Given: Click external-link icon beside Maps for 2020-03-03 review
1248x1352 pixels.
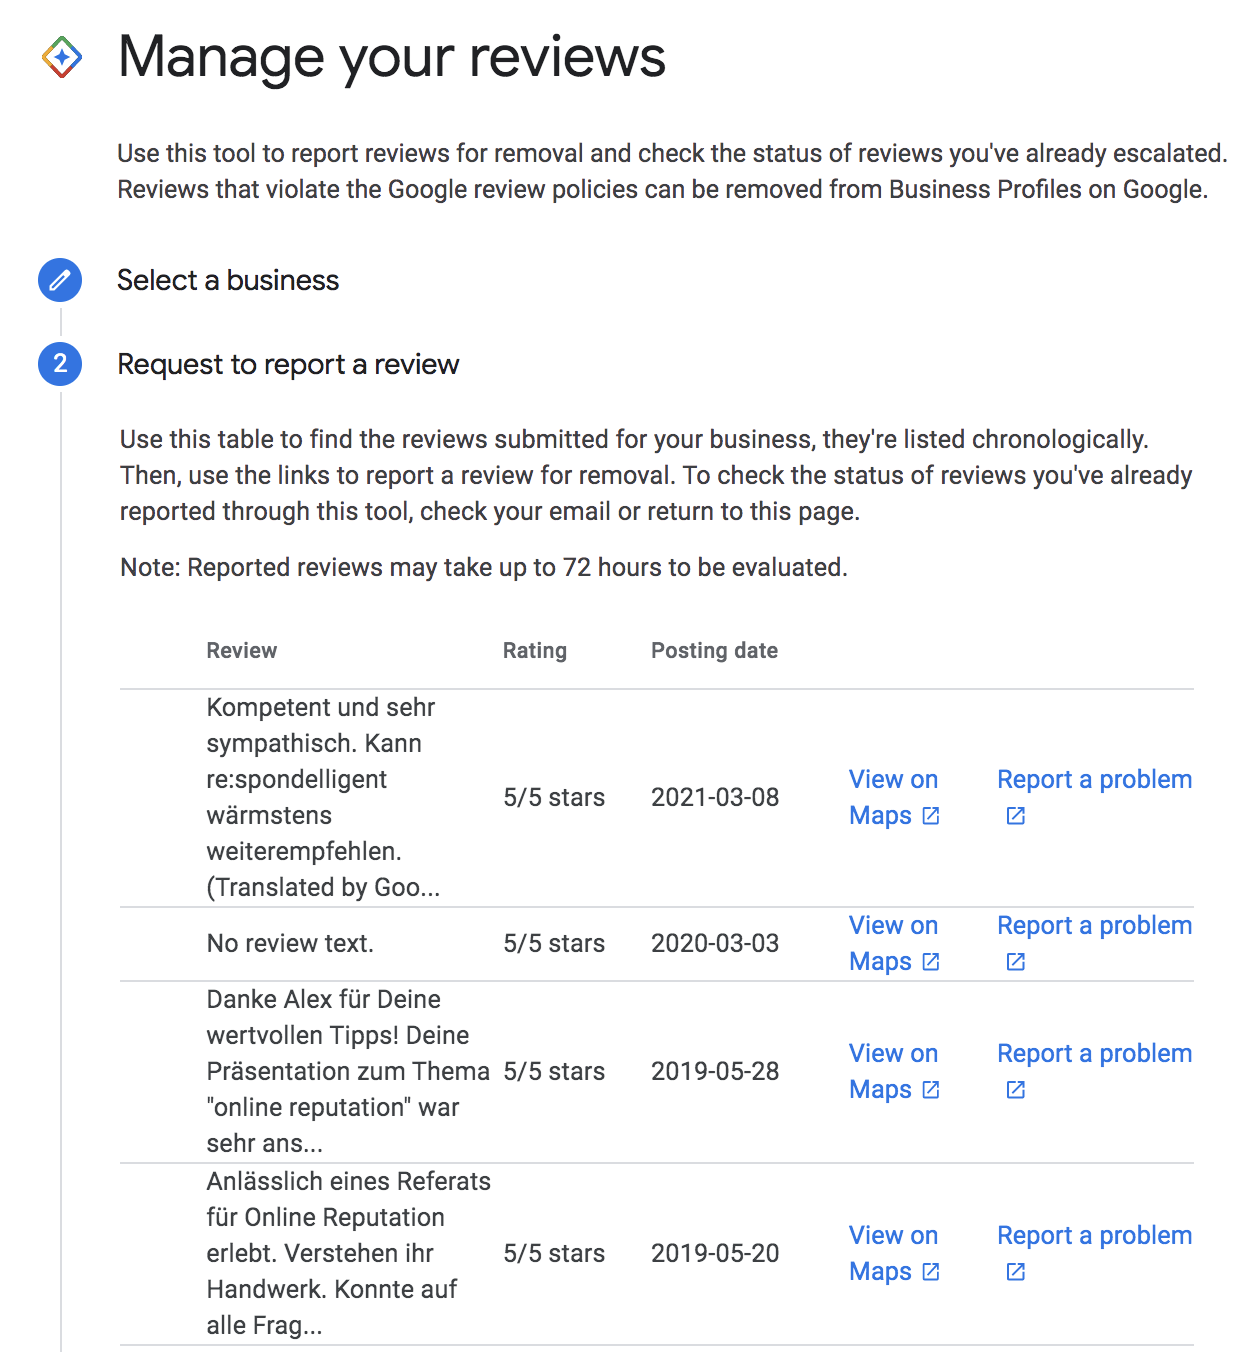Looking at the screenshot, I should tap(931, 962).
